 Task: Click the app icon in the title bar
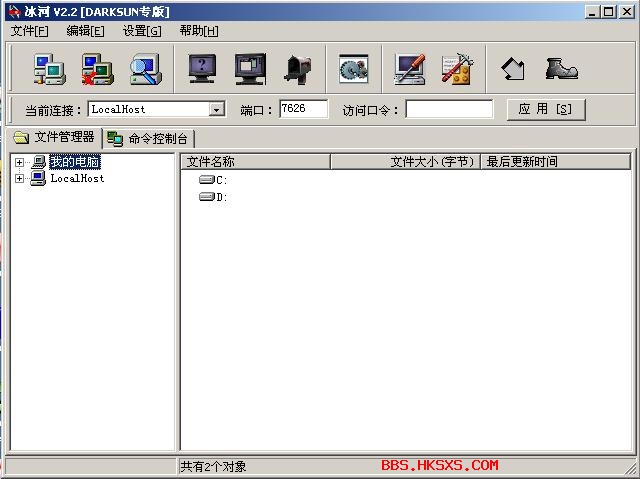[14, 11]
